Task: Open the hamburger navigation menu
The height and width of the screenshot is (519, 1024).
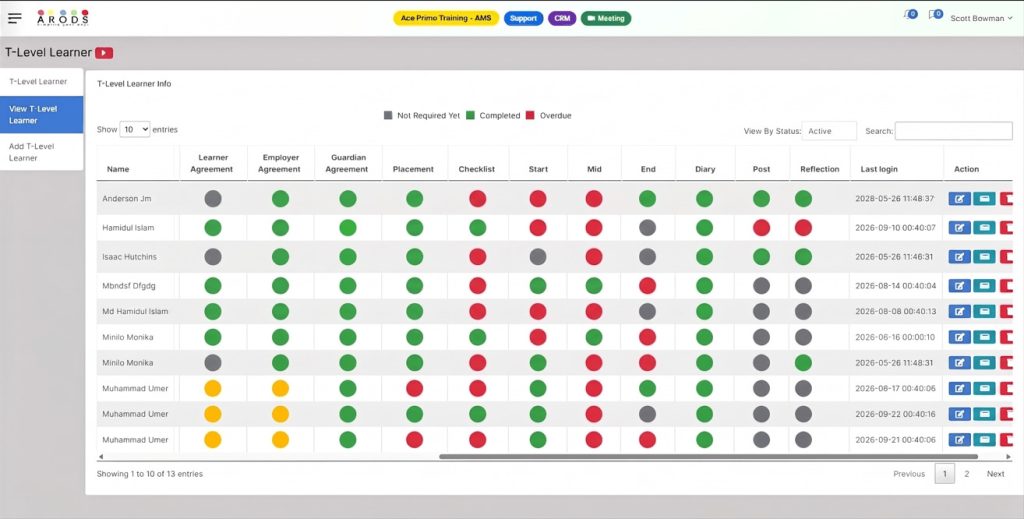Action: (x=14, y=18)
